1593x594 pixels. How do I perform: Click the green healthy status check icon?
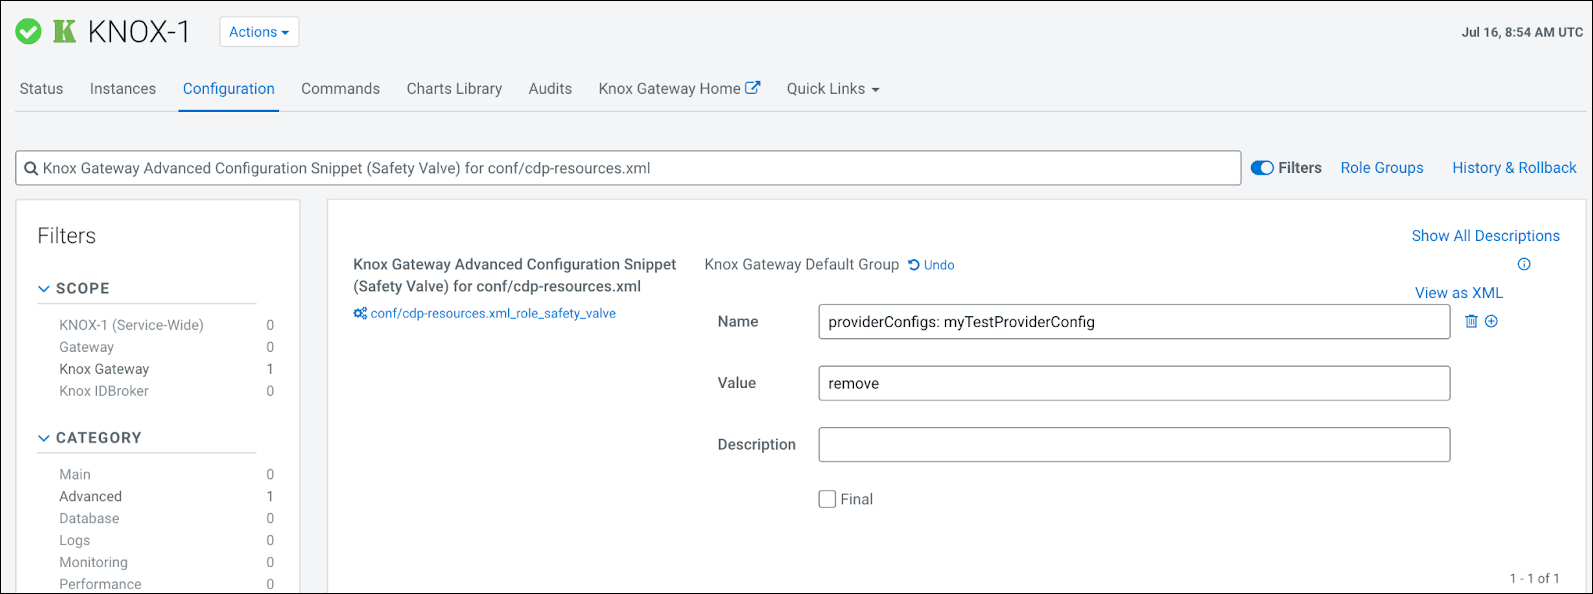pos(28,32)
